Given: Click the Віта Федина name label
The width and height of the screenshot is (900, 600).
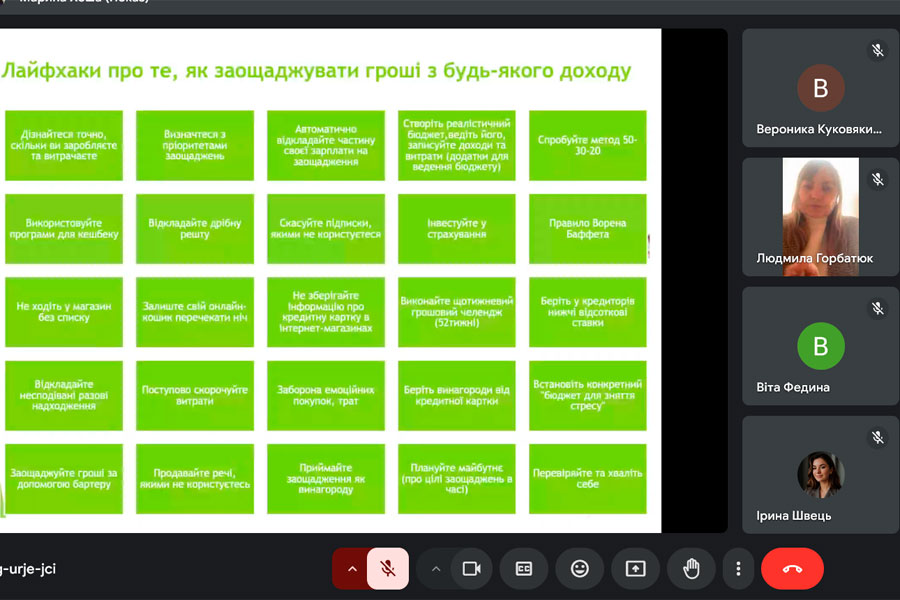Looking at the screenshot, I should (793, 388).
